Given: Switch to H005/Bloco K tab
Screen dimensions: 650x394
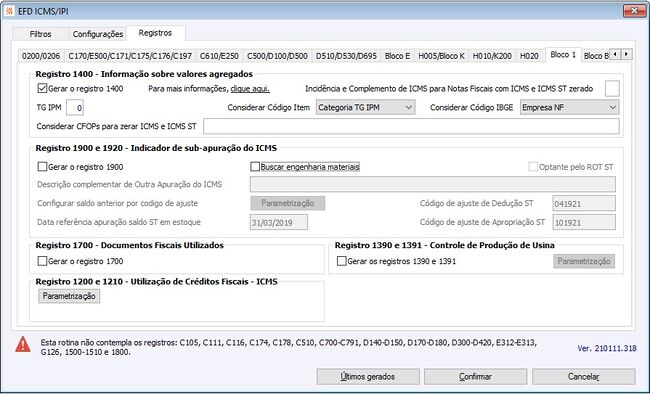Looking at the screenshot, I should pos(441,56).
